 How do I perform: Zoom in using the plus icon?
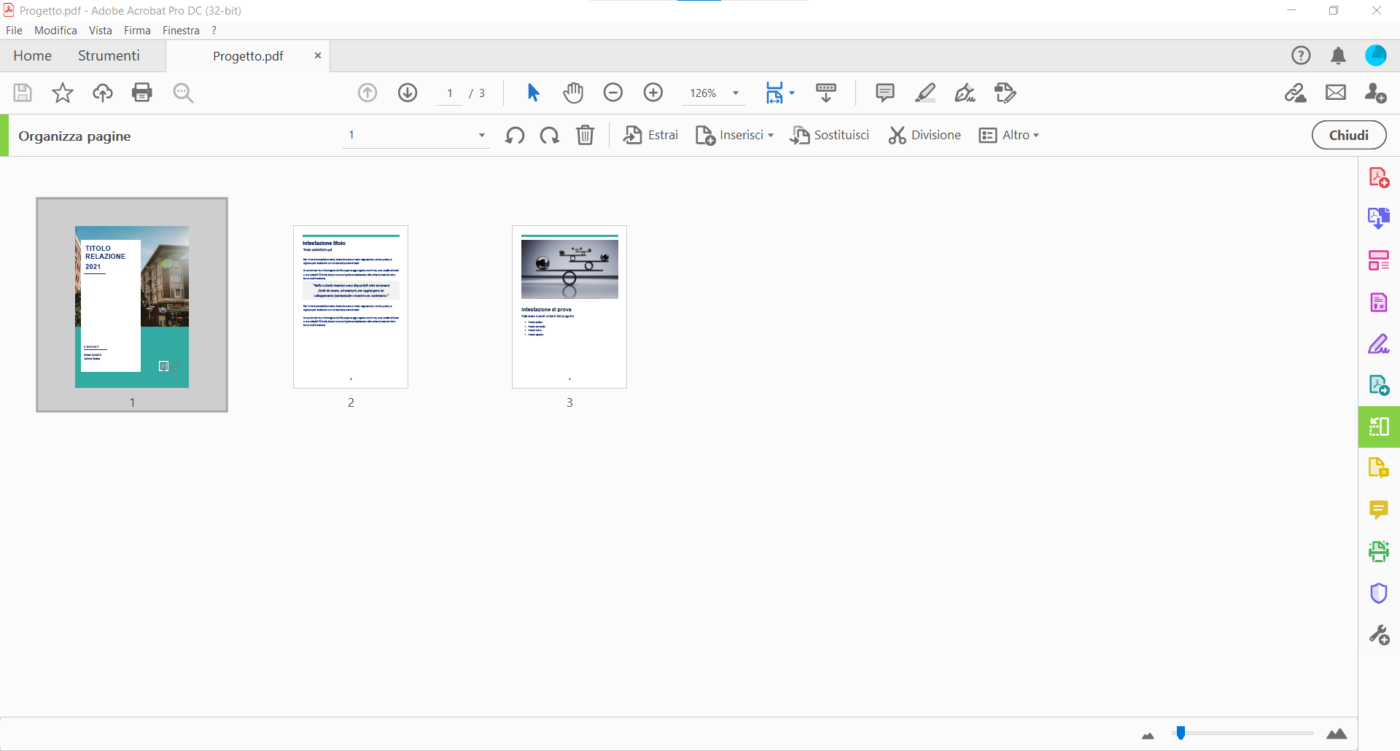click(652, 92)
